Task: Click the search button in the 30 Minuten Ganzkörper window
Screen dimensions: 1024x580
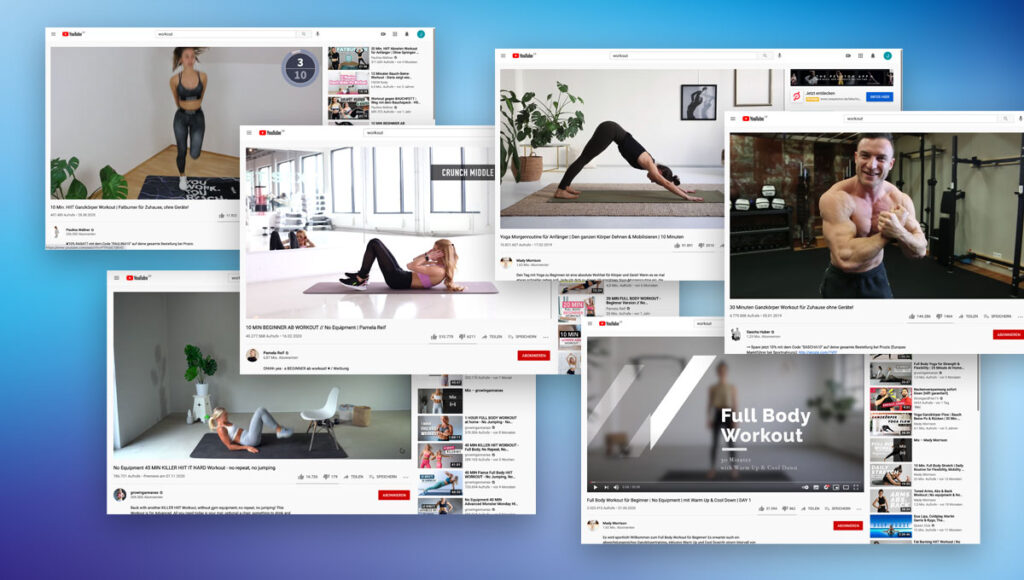Action: point(1006,118)
